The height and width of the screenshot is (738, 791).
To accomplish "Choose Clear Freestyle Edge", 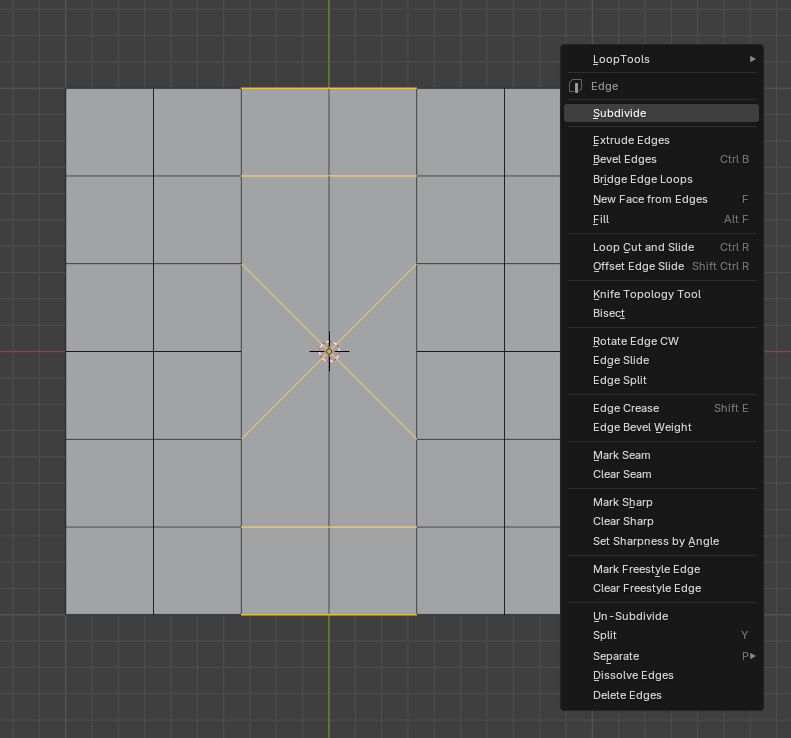I will point(661,589).
